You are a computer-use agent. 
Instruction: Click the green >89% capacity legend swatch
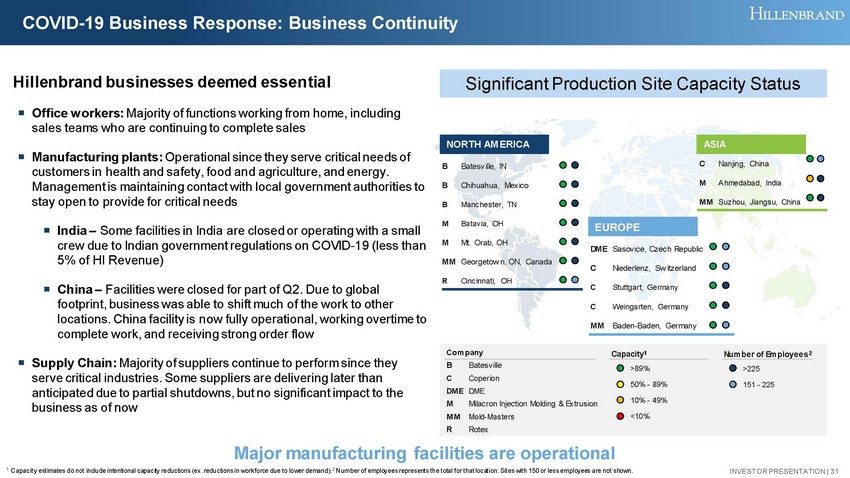pyautogui.click(x=620, y=368)
